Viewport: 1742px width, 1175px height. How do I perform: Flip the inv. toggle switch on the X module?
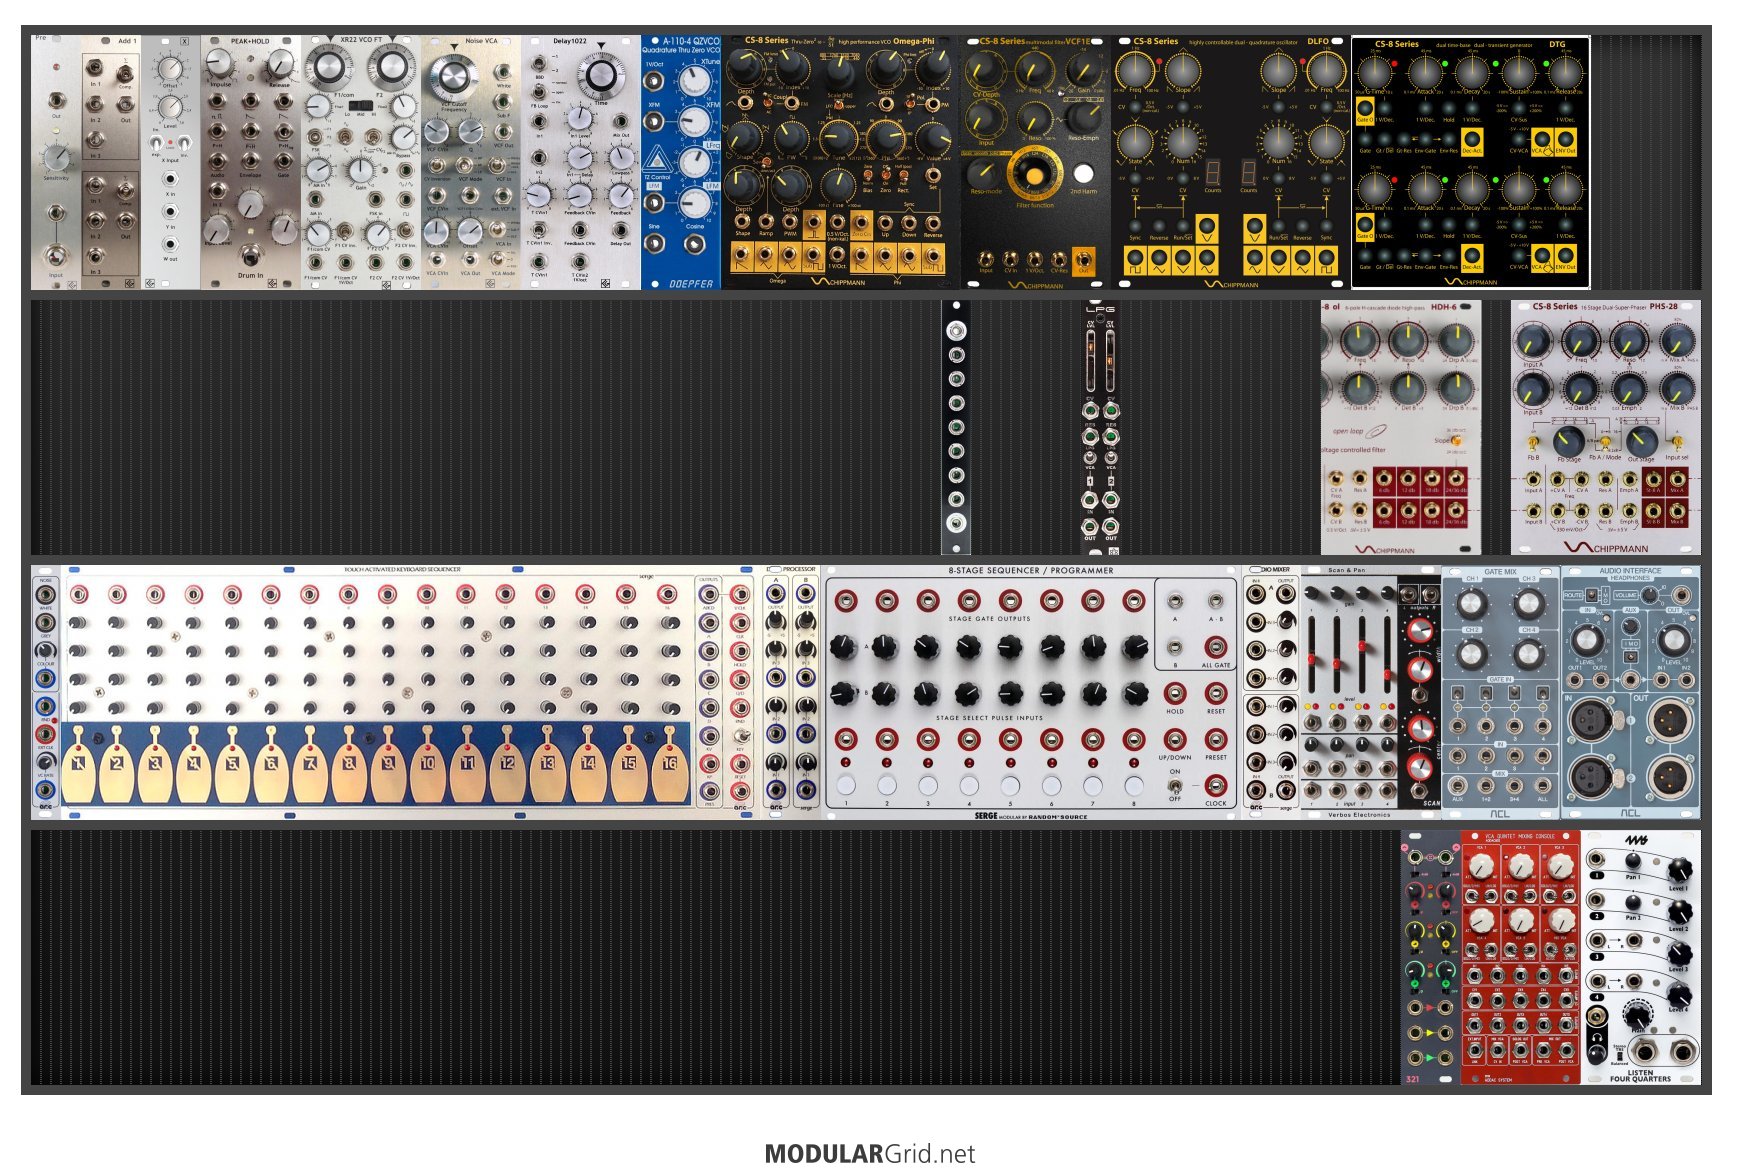point(183,142)
